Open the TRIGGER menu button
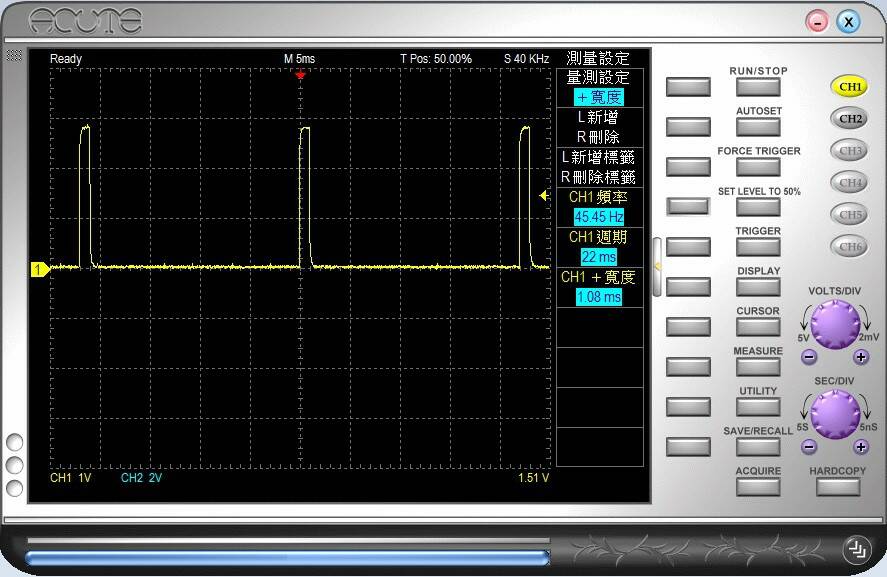 point(758,247)
